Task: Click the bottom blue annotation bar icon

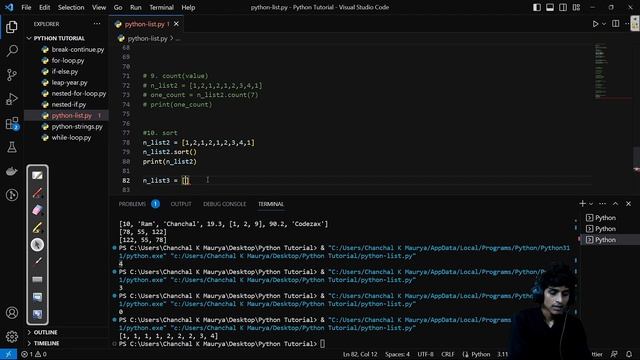Action: [37, 314]
